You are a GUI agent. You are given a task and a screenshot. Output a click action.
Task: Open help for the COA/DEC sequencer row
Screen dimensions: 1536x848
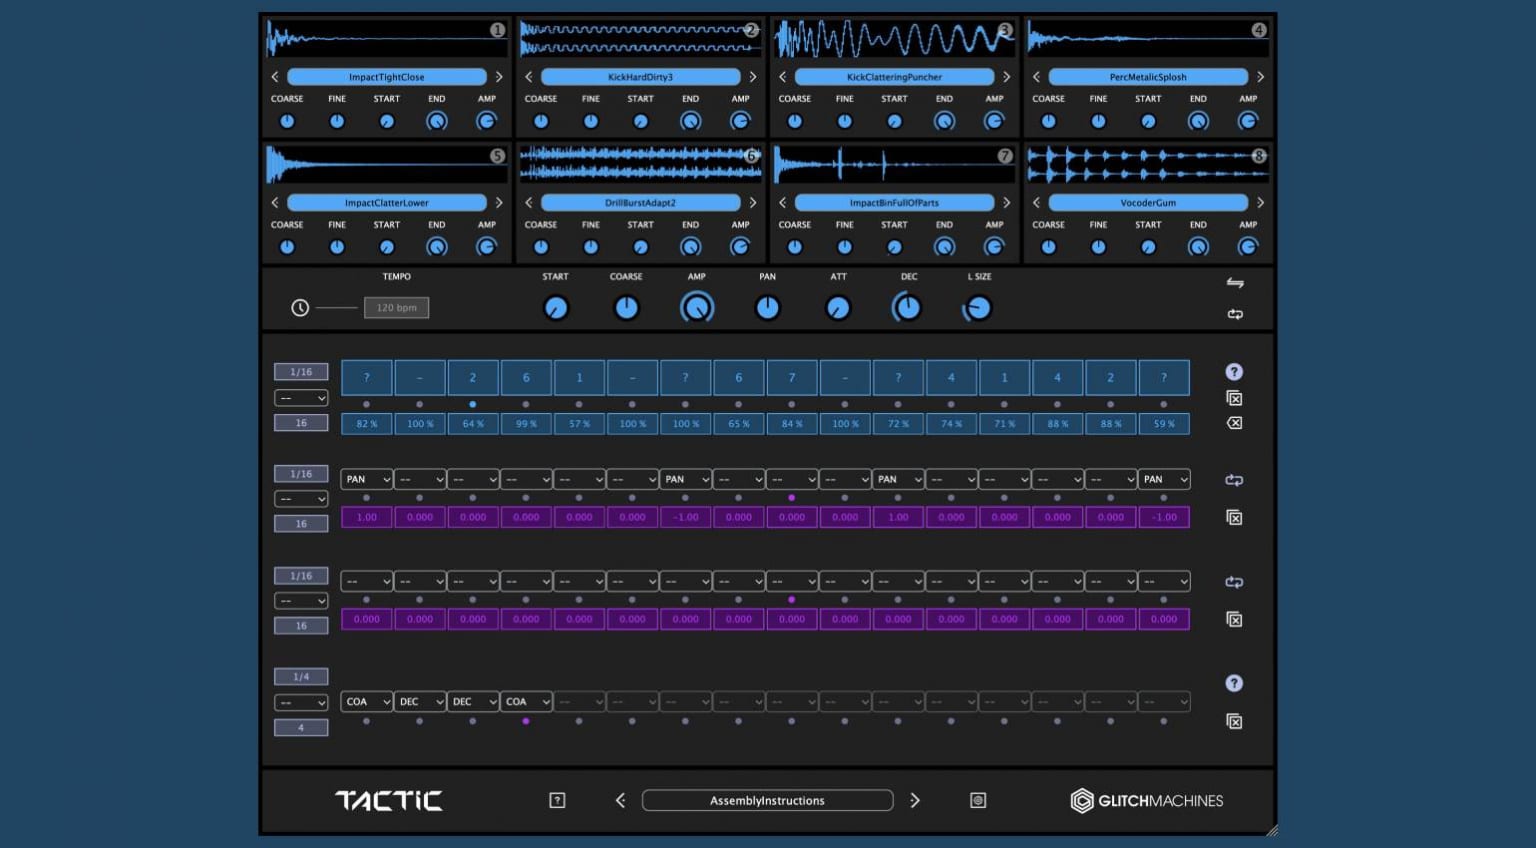tap(1234, 683)
